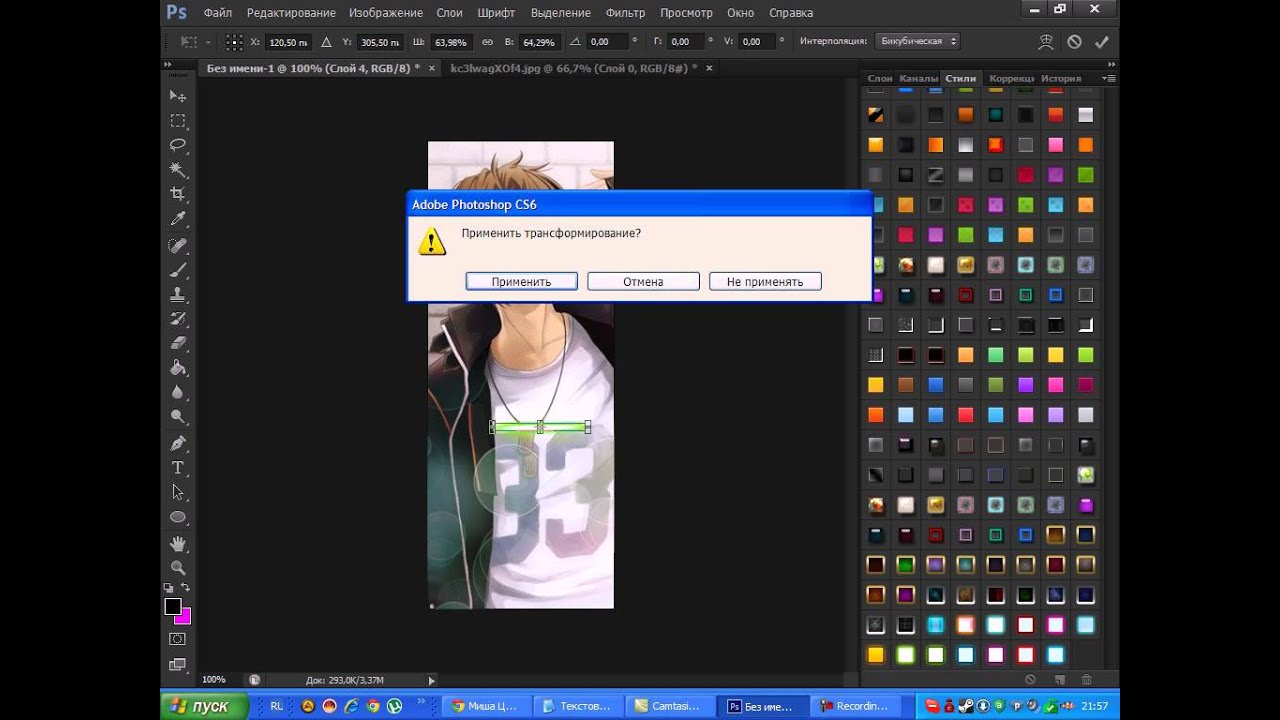Commit transform with the checkmark icon

1102,42
